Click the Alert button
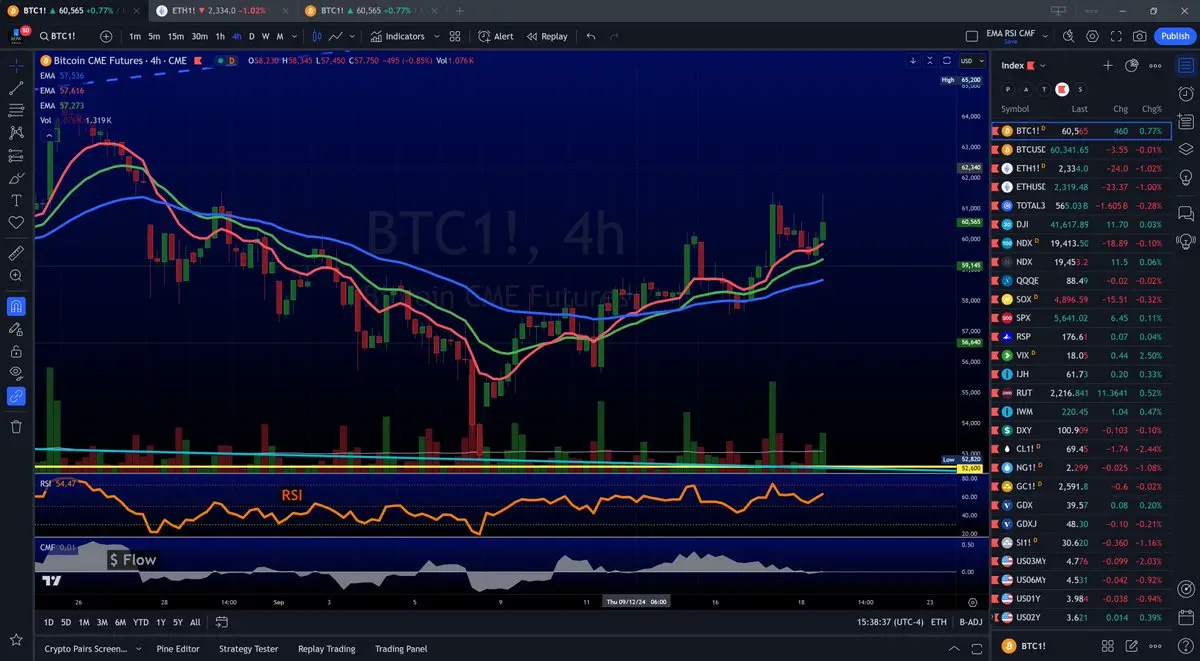The width and height of the screenshot is (1200, 661). pyautogui.click(x=496, y=36)
